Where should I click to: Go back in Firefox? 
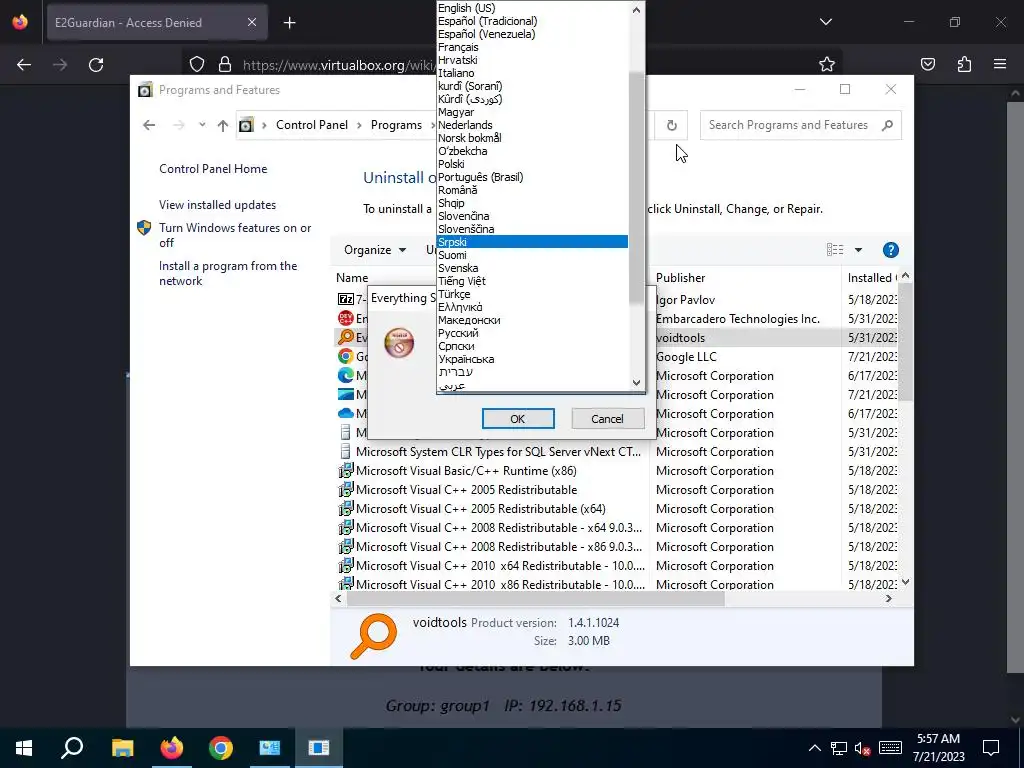[x=24, y=64]
